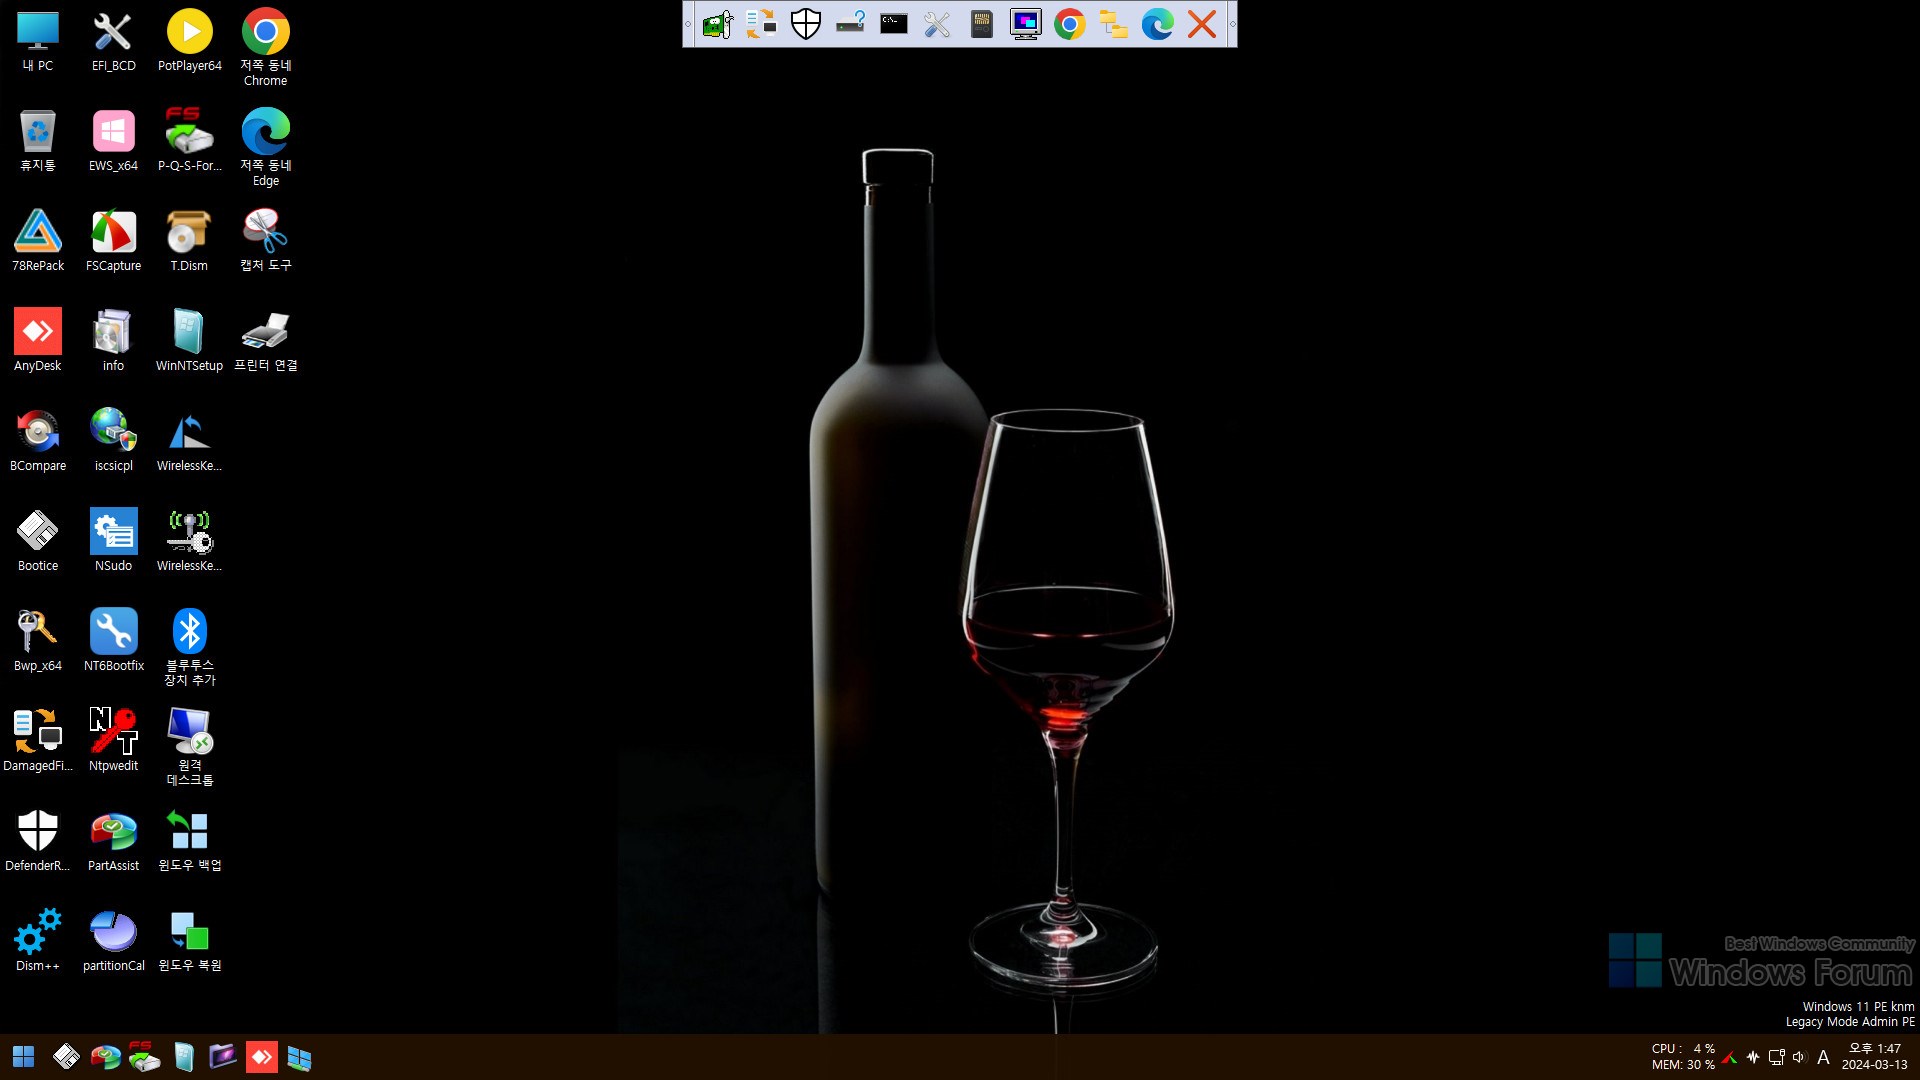1920x1080 pixels.
Task: Open 저쪽 동네 Chrome desktop shortcut
Action: coord(266,48)
